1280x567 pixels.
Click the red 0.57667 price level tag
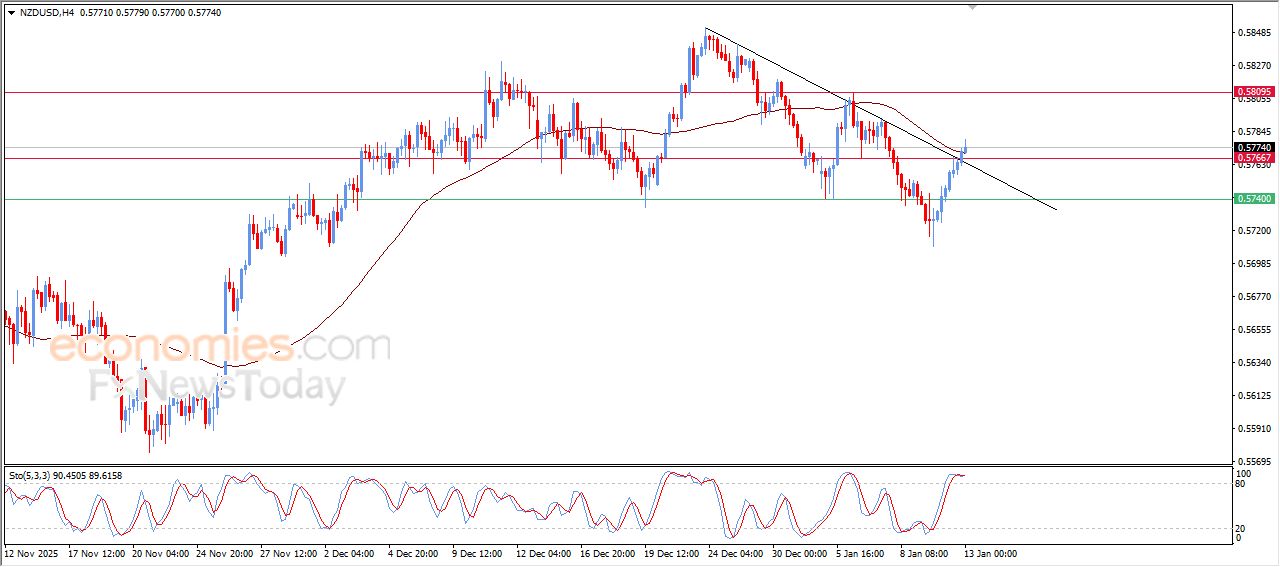(1253, 158)
